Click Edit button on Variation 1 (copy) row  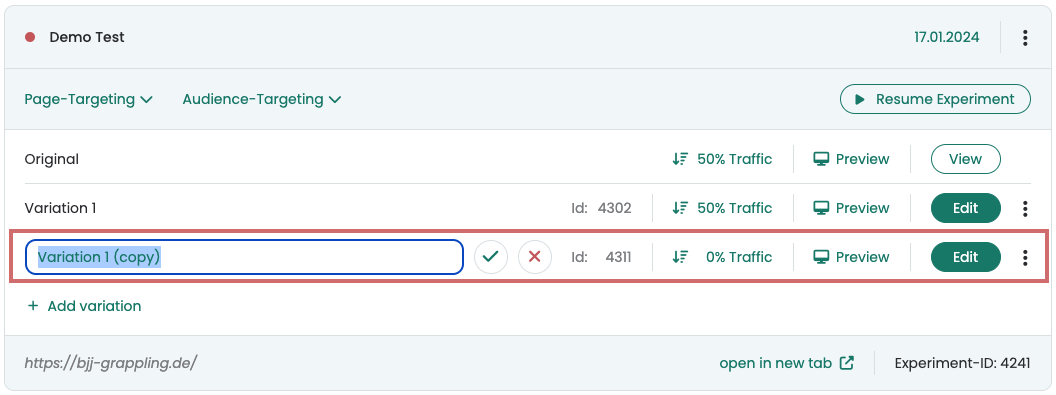tap(966, 257)
